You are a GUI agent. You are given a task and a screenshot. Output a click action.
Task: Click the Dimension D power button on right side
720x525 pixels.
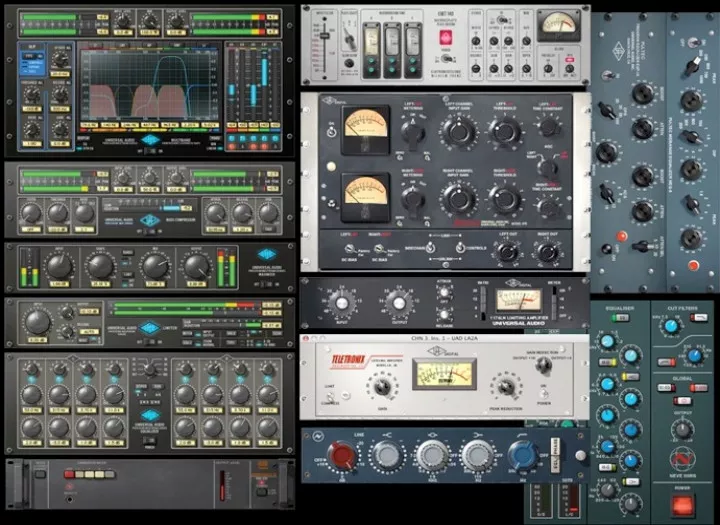[x=261, y=492]
